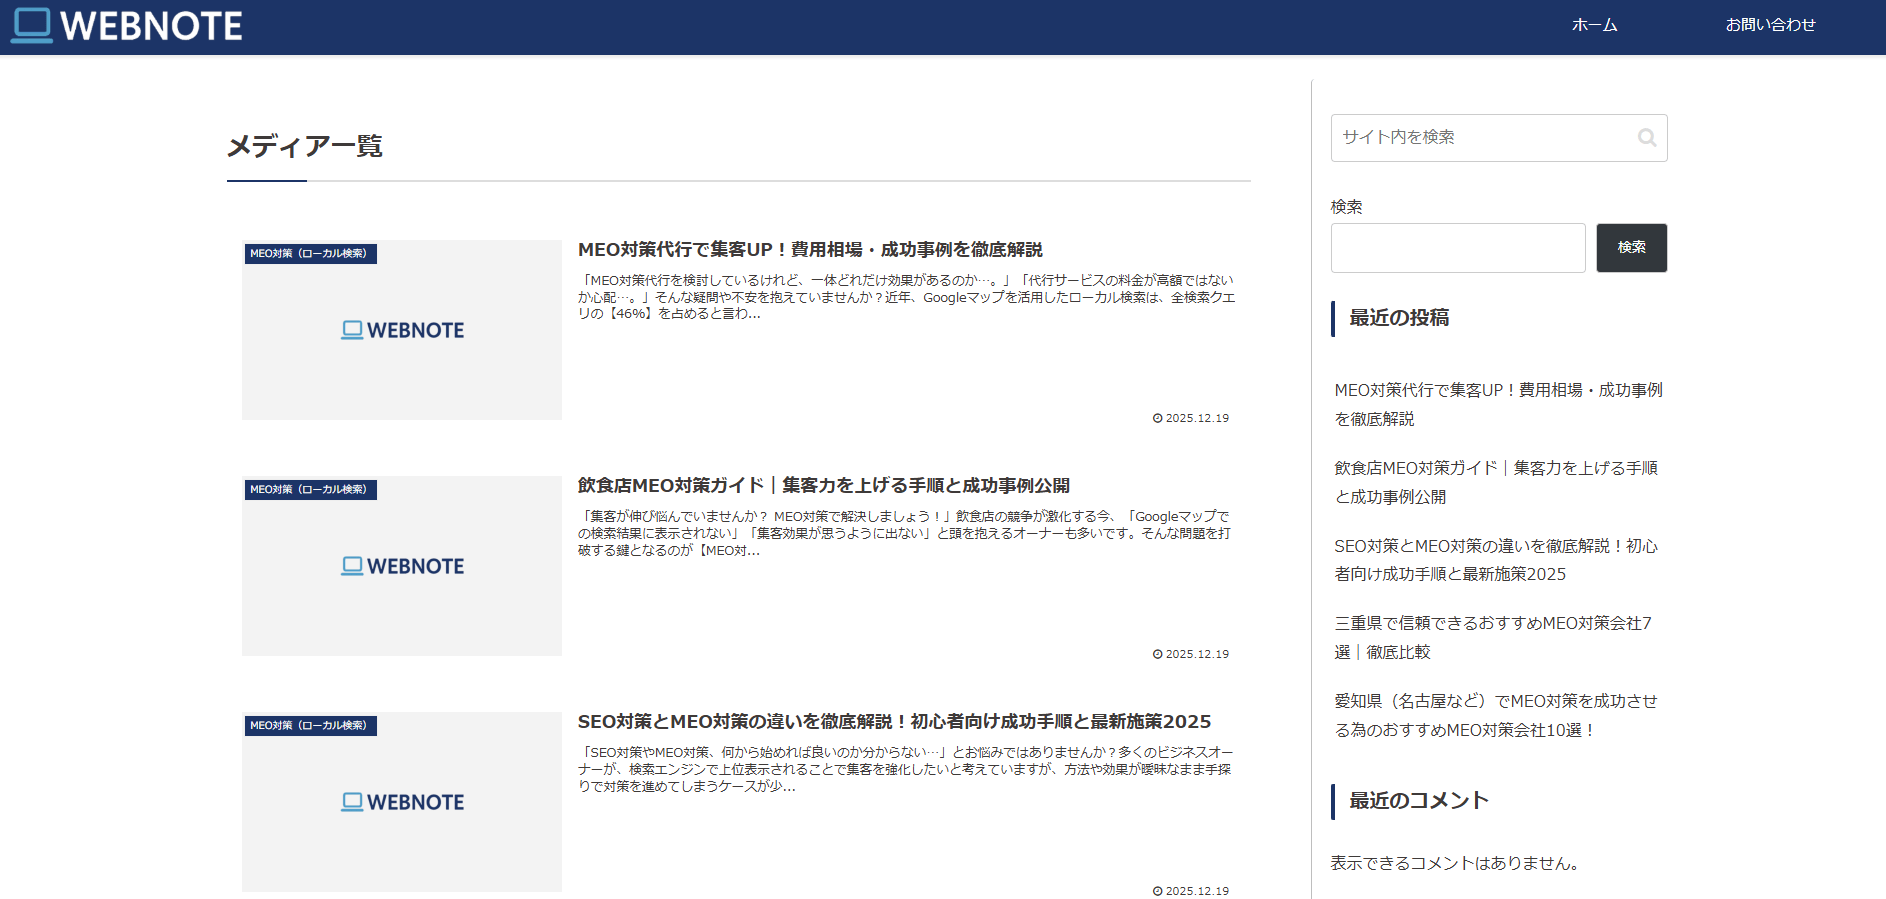This screenshot has height=899, width=1886.
Task: Click MEO対策 category tag on second article
Action: (309, 490)
